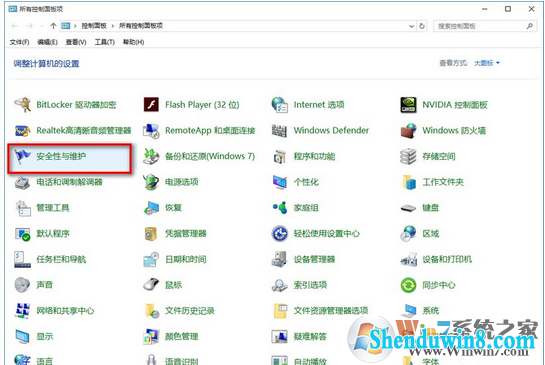Open the Flash Player (32 位) icon
This screenshot has height=365, width=545.
[151, 105]
